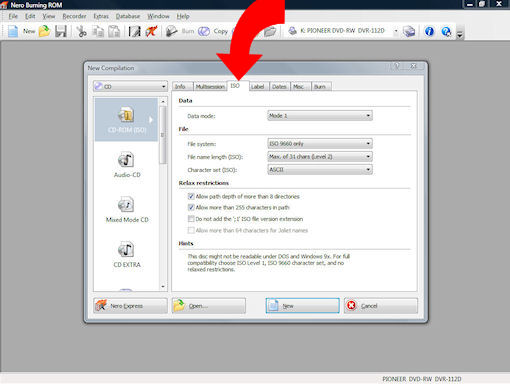Click the compilation list scroll up arrow
The image size is (510, 384).
click(x=163, y=101)
